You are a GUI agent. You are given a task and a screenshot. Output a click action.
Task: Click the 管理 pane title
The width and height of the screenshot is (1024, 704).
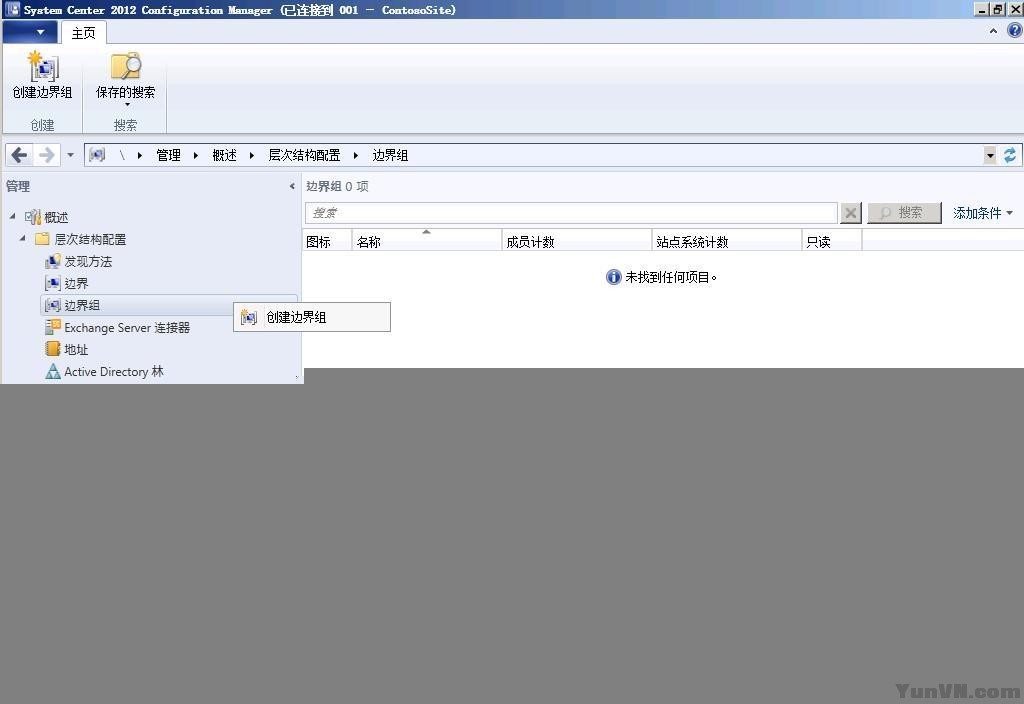[x=18, y=186]
